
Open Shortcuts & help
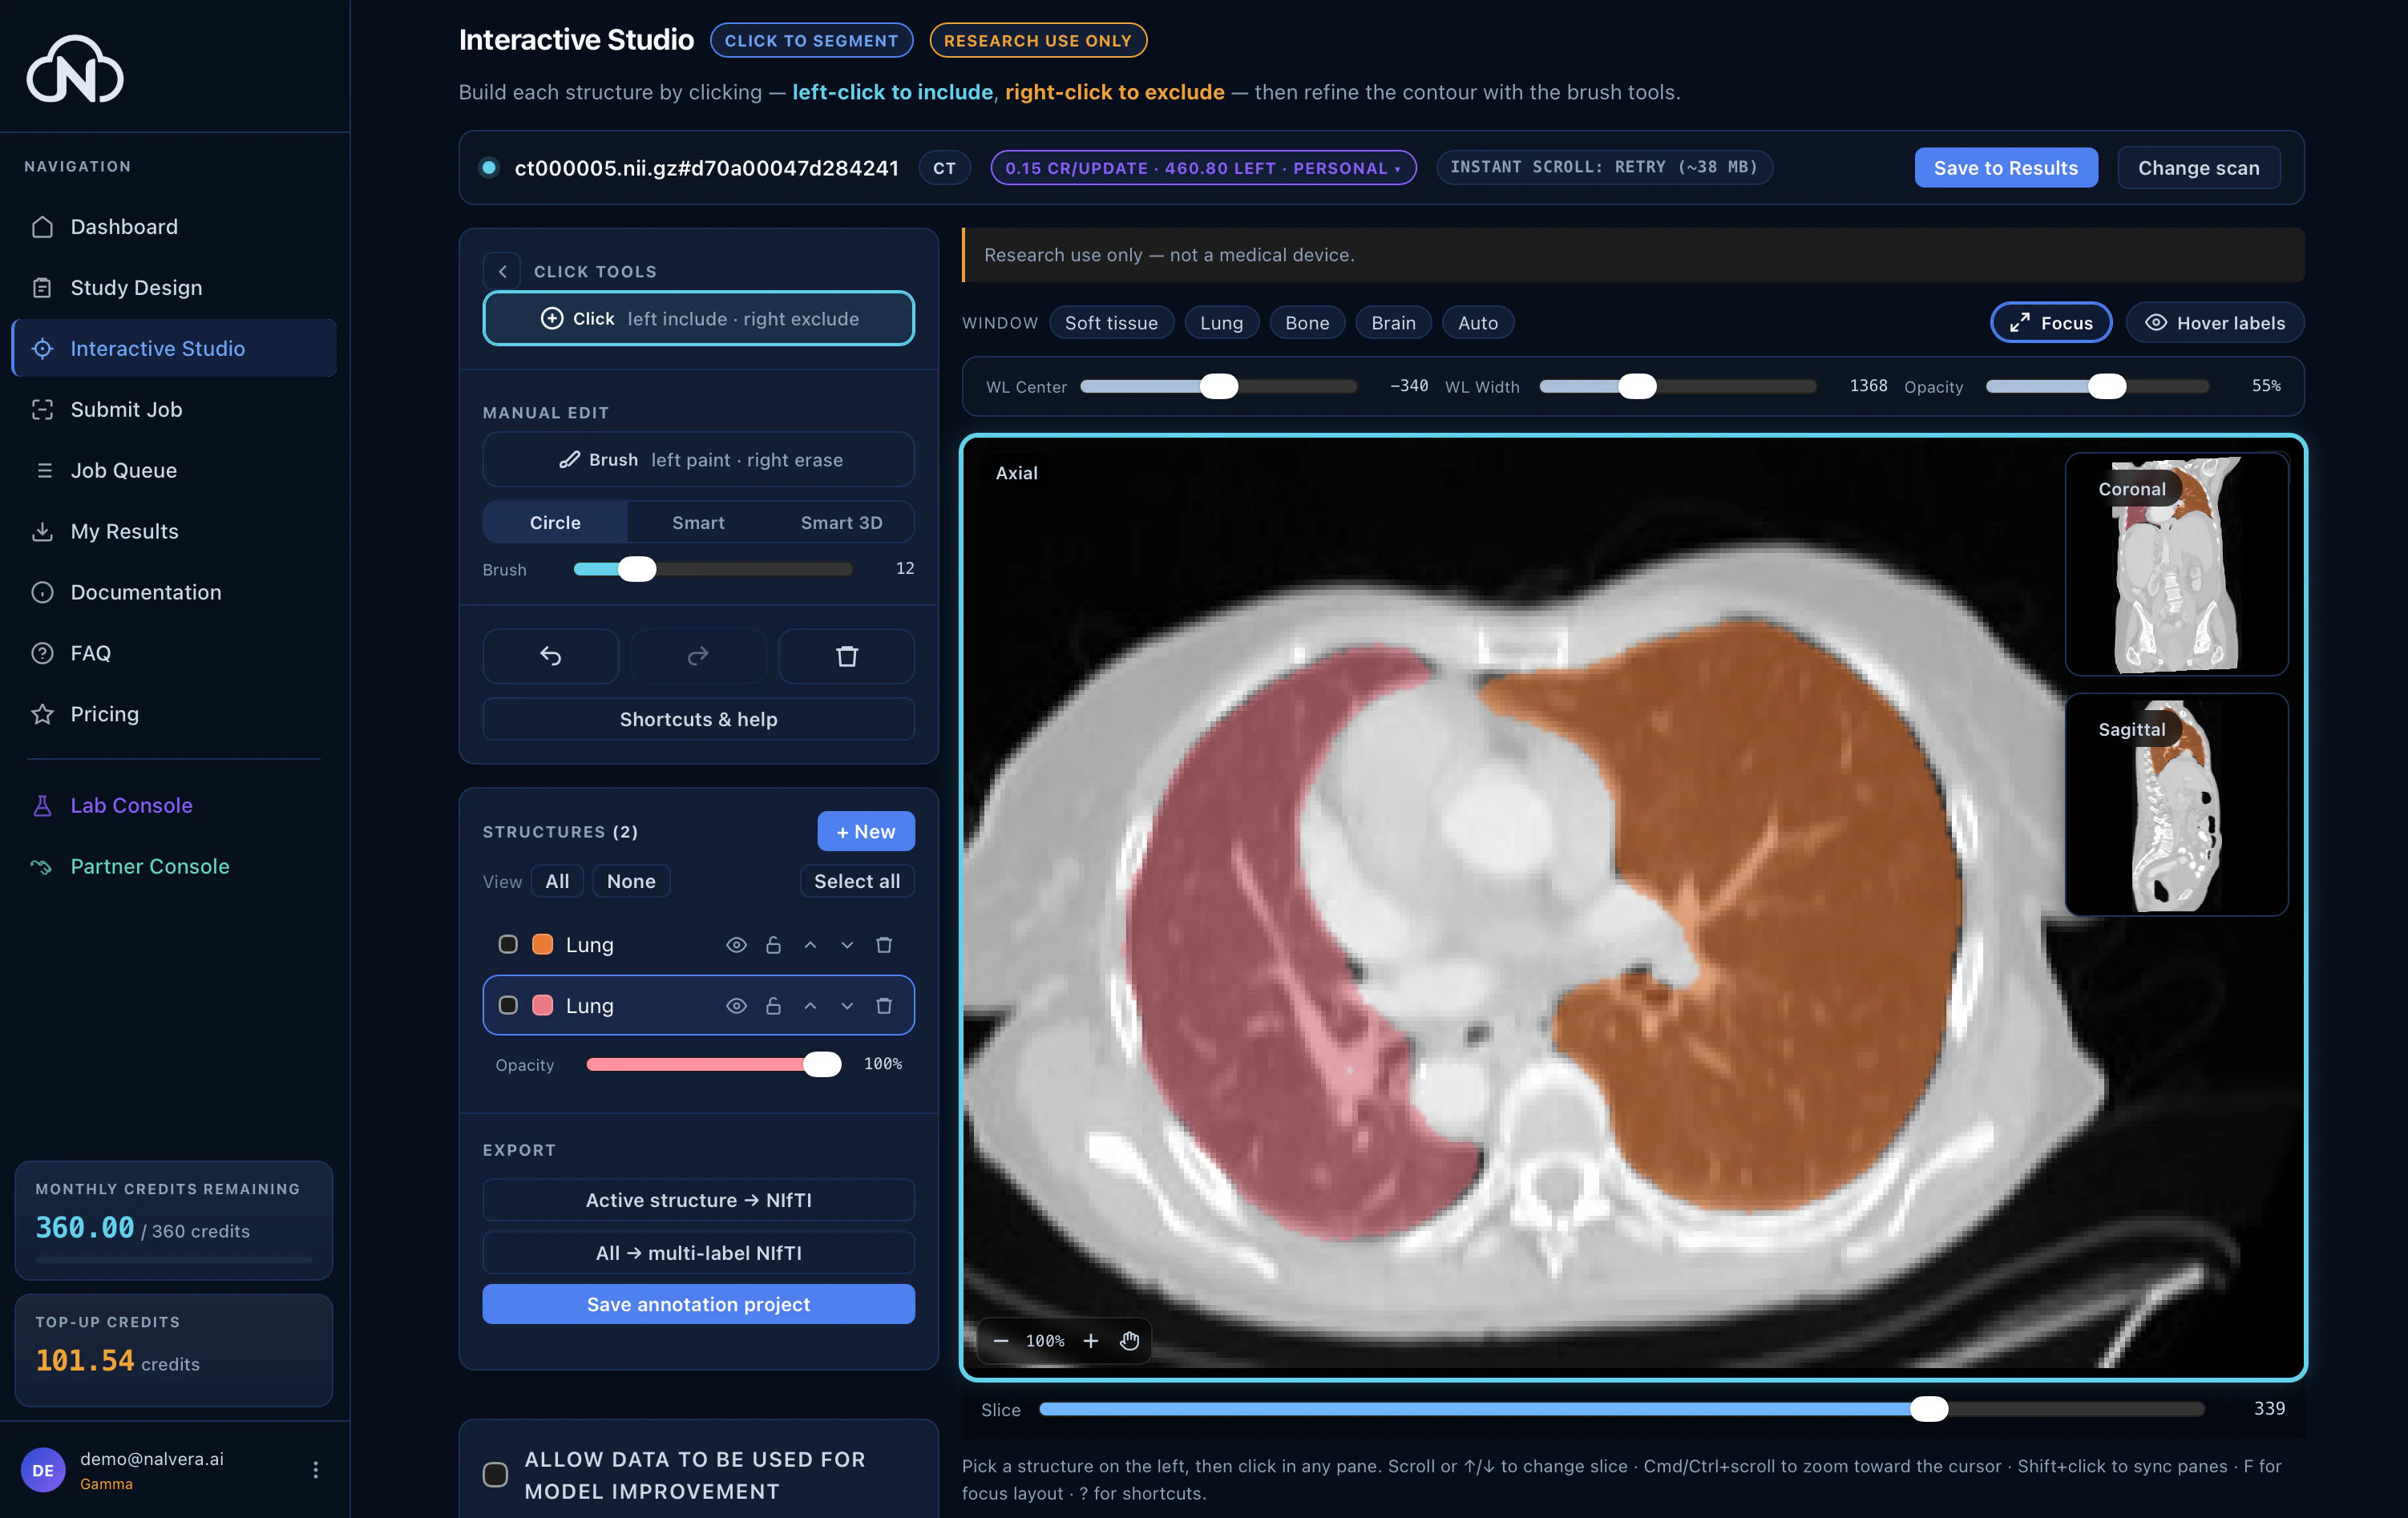coord(698,719)
